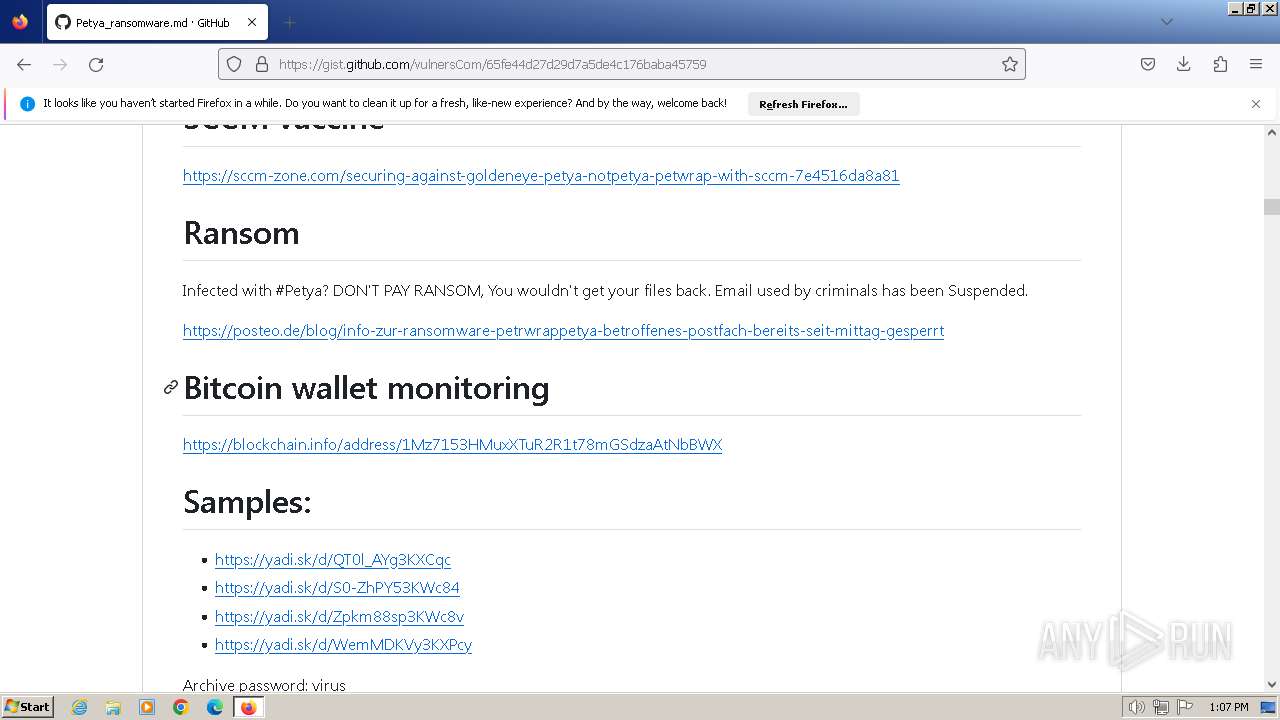
Task: Open the media player taskbar icon
Action: click(147, 707)
